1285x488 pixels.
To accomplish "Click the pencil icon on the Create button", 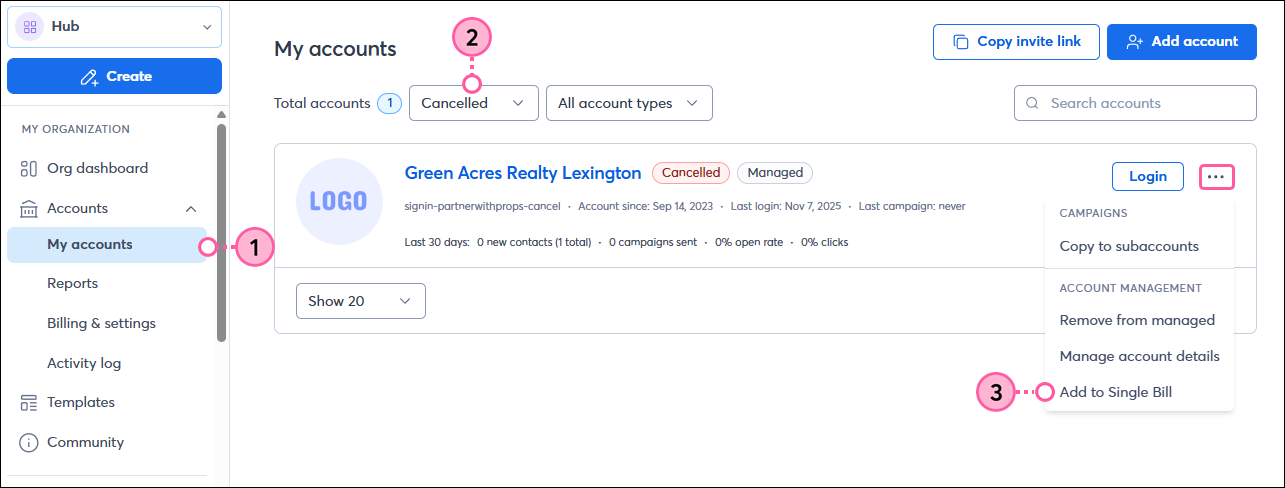I will [89, 76].
